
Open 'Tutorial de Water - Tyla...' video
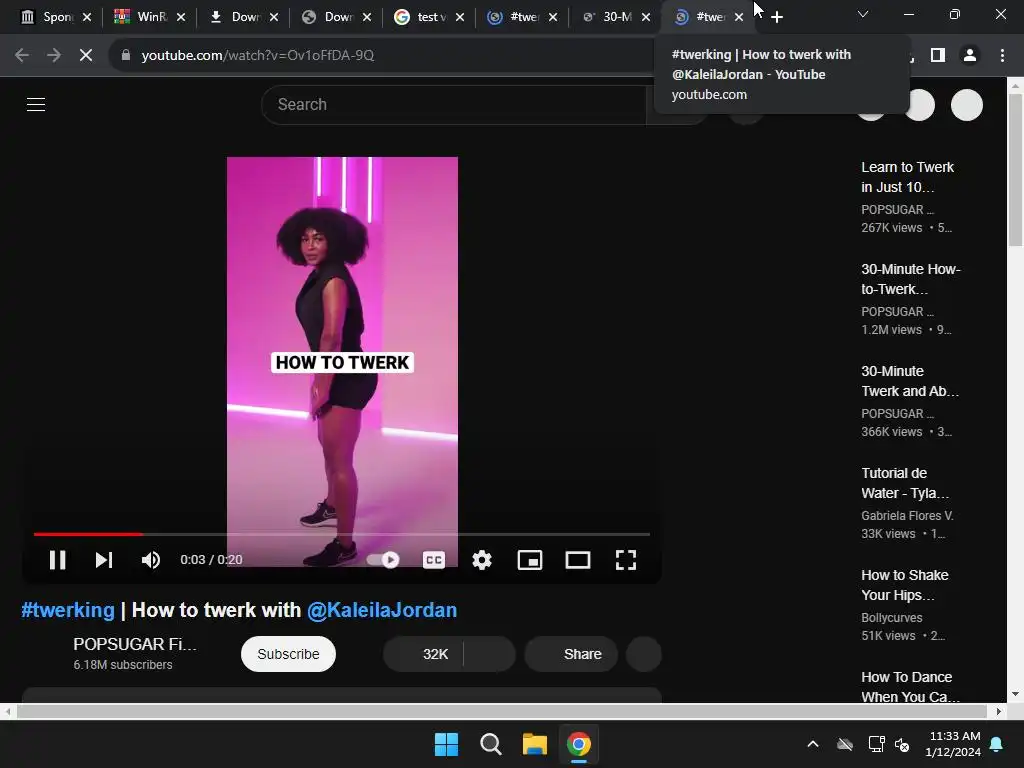tap(905, 483)
